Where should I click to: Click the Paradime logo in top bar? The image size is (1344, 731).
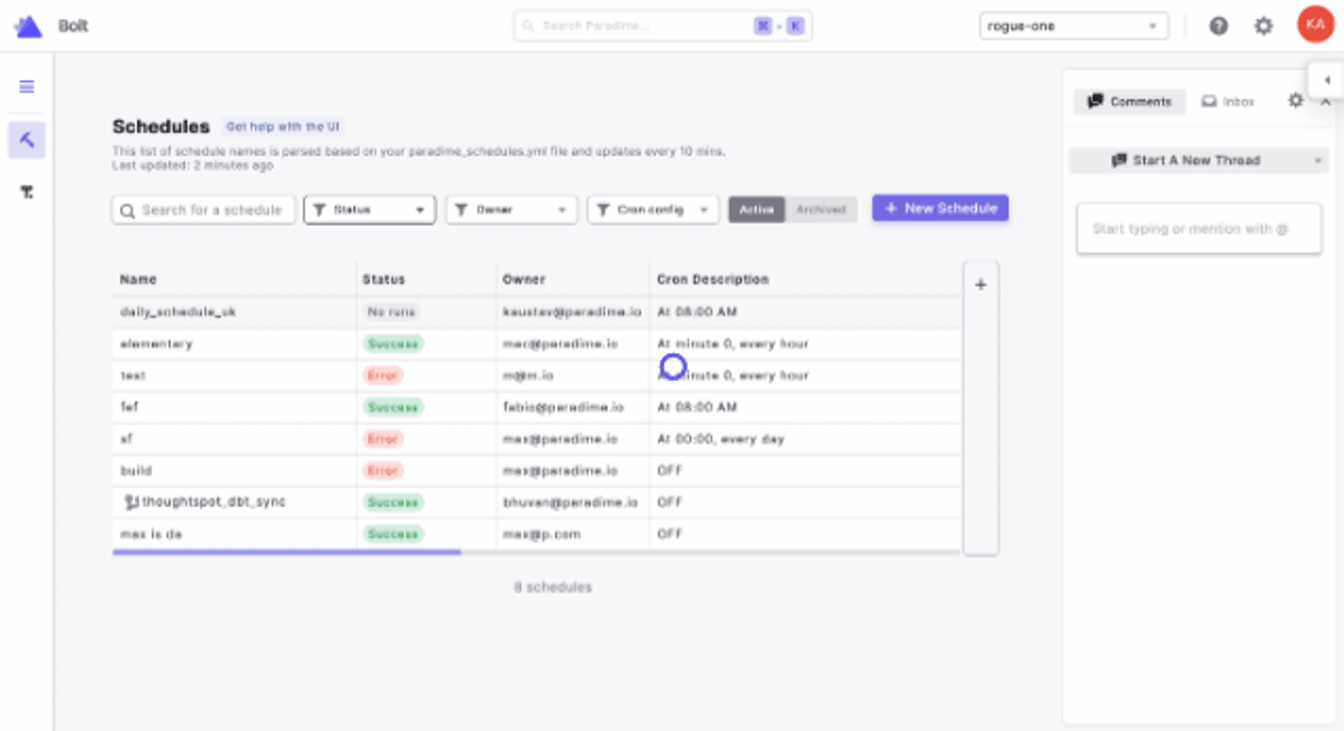[x=28, y=27]
